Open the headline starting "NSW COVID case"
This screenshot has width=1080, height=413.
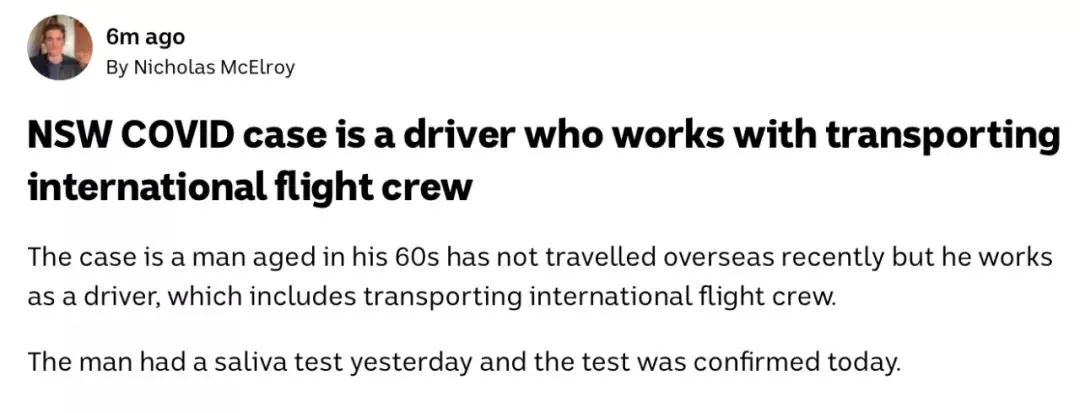[542, 161]
